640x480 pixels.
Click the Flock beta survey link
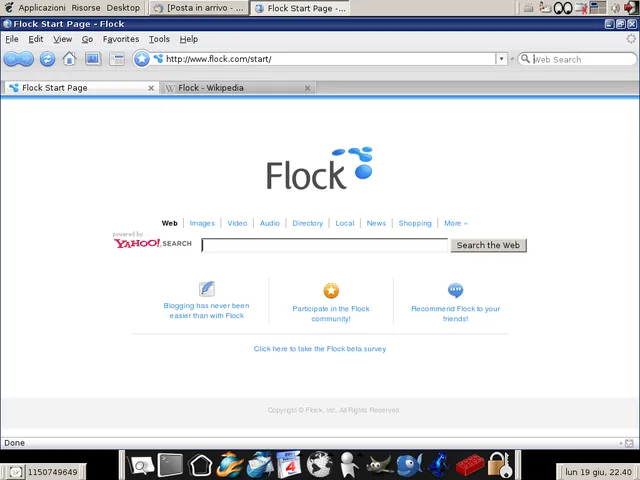[x=320, y=349]
